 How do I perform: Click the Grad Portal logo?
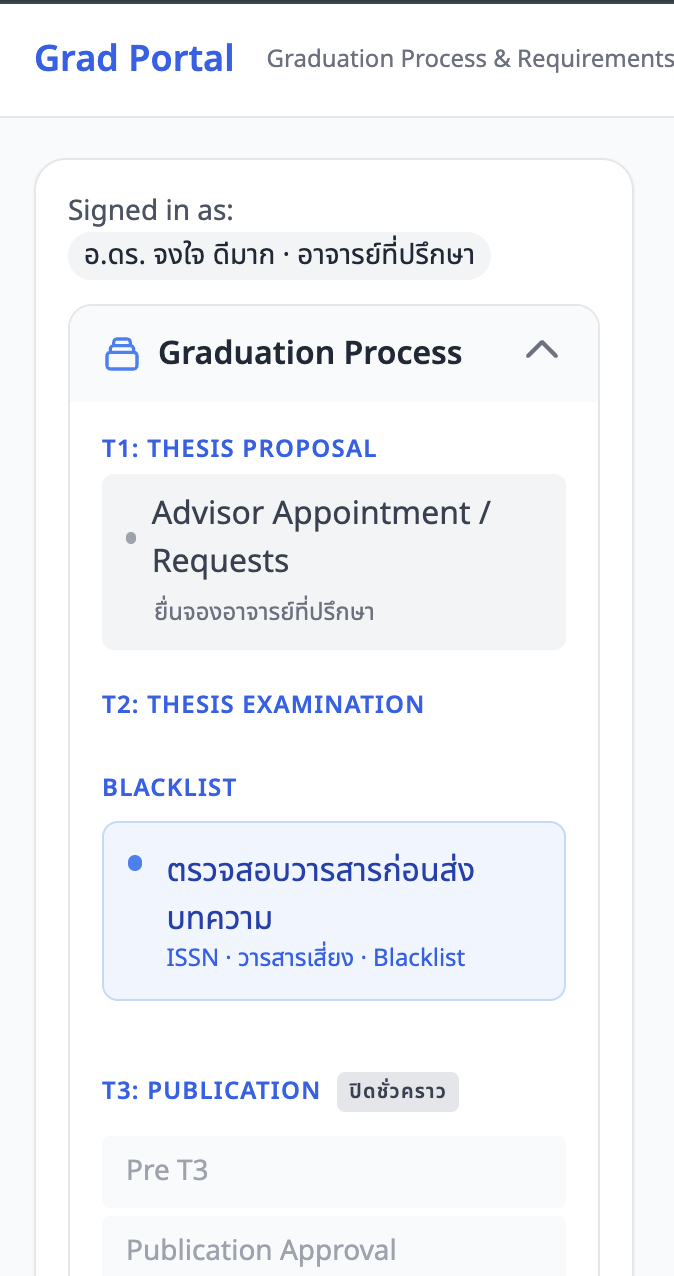pos(134,58)
